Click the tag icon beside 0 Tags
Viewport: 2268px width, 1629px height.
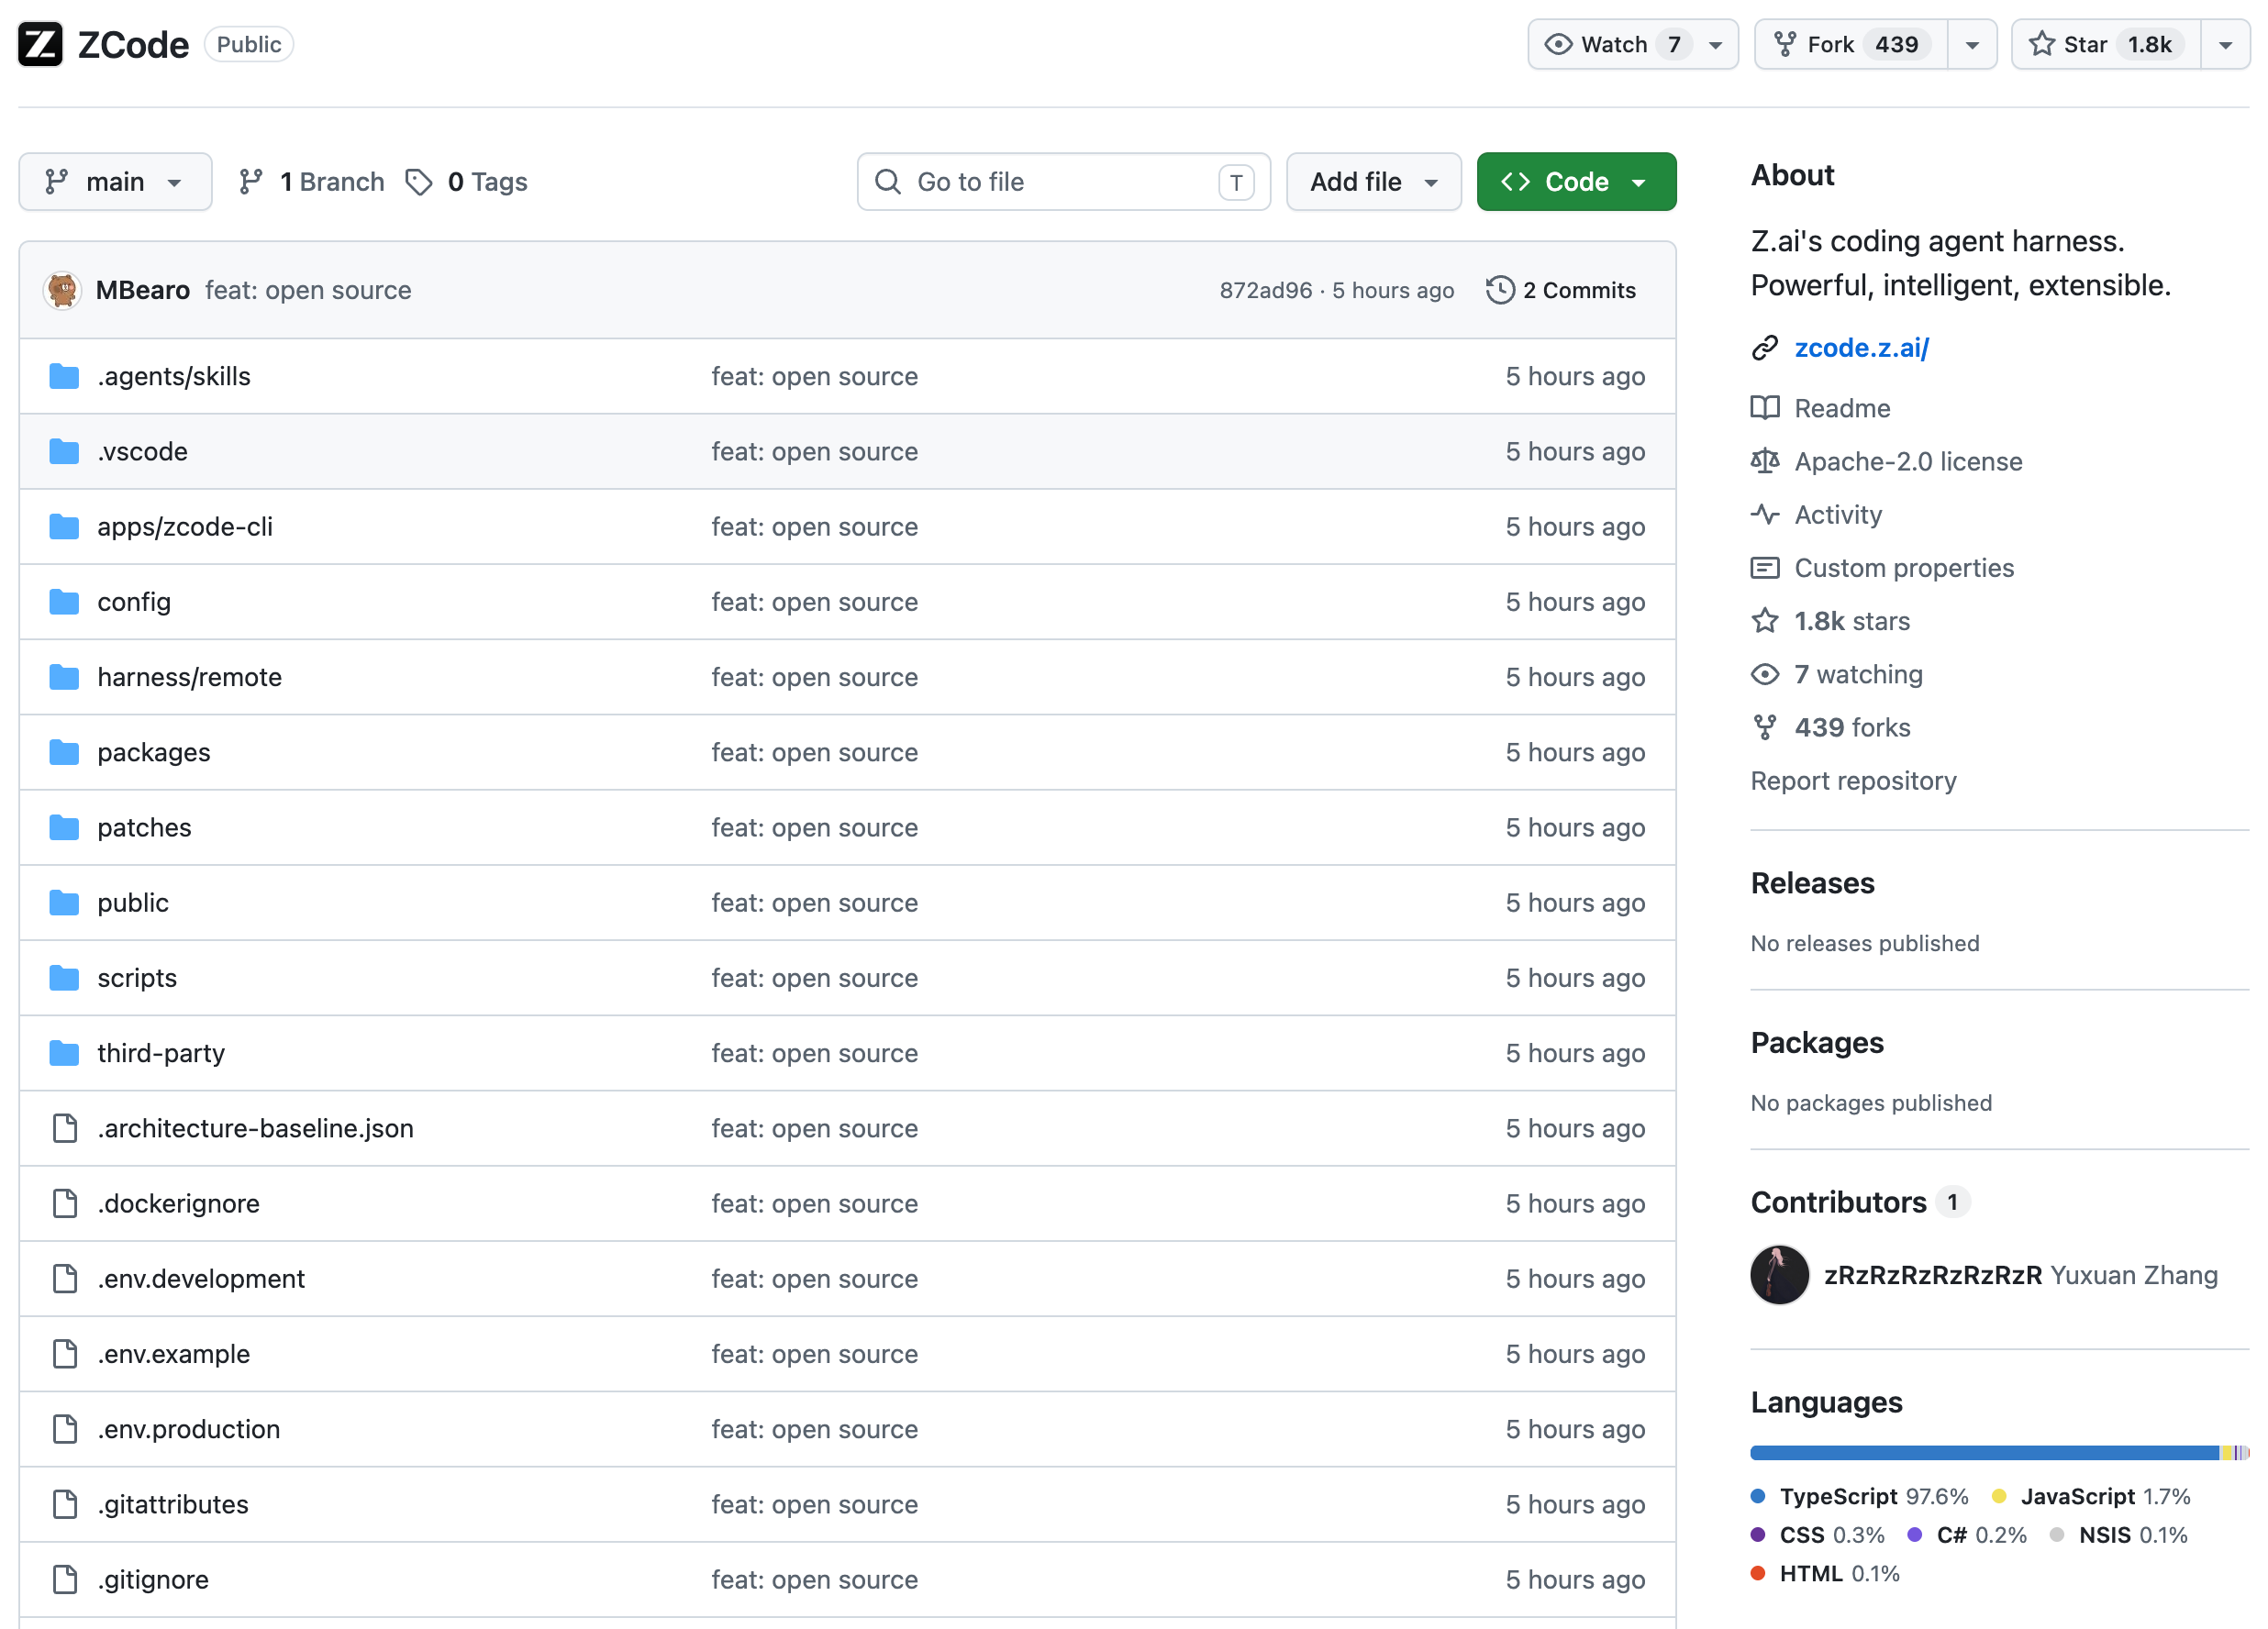coord(419,182)
